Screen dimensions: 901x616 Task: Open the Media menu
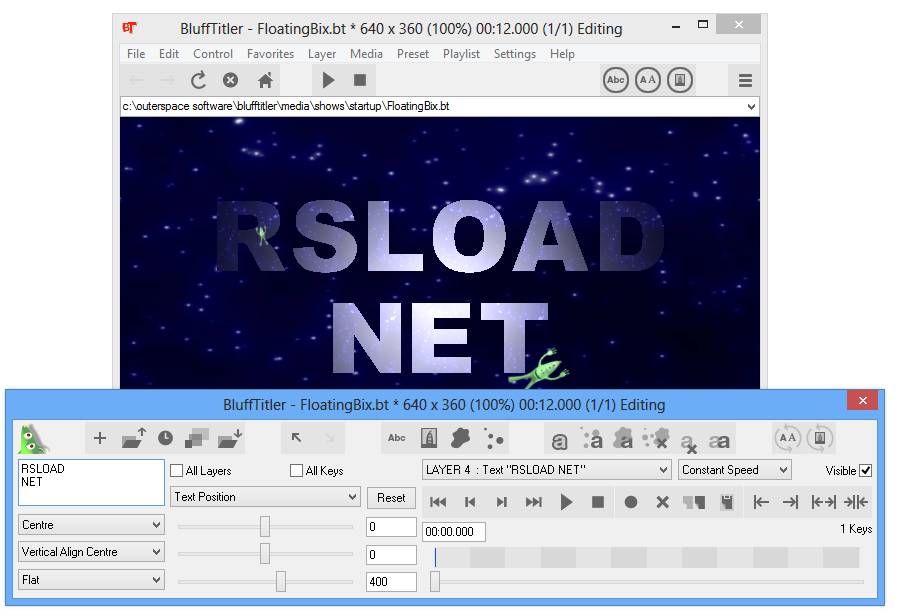coord(366,54)
